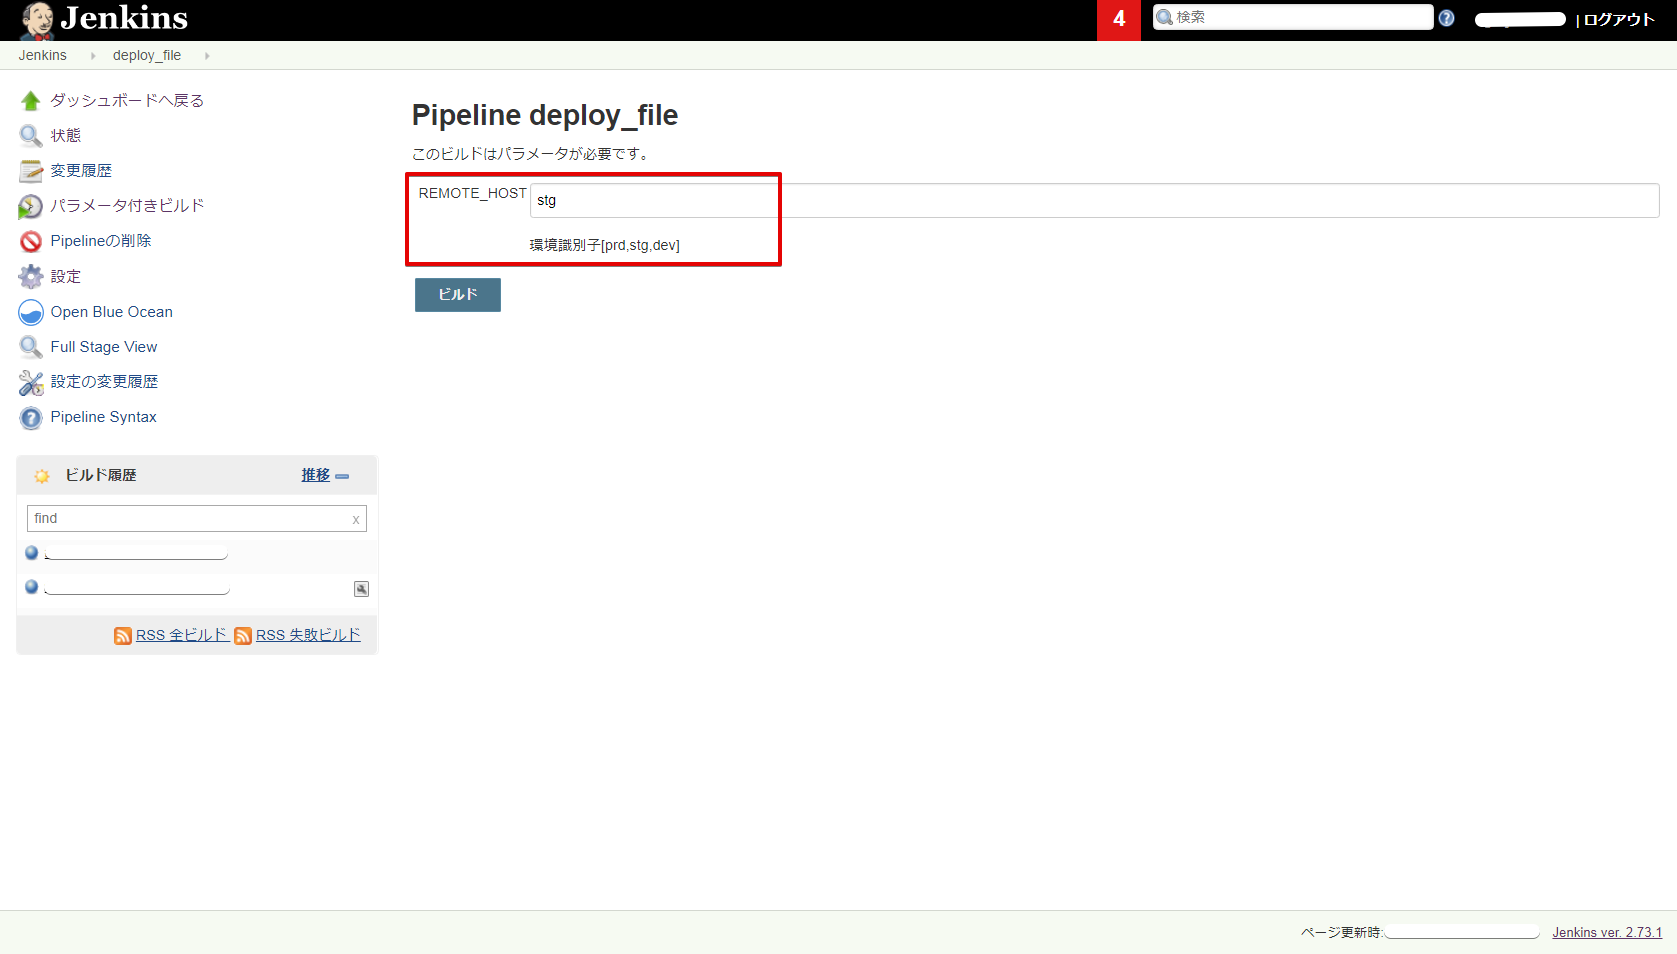Click the RSS icon for all builds
The image size is (1677, 954).
pos(122,635)
